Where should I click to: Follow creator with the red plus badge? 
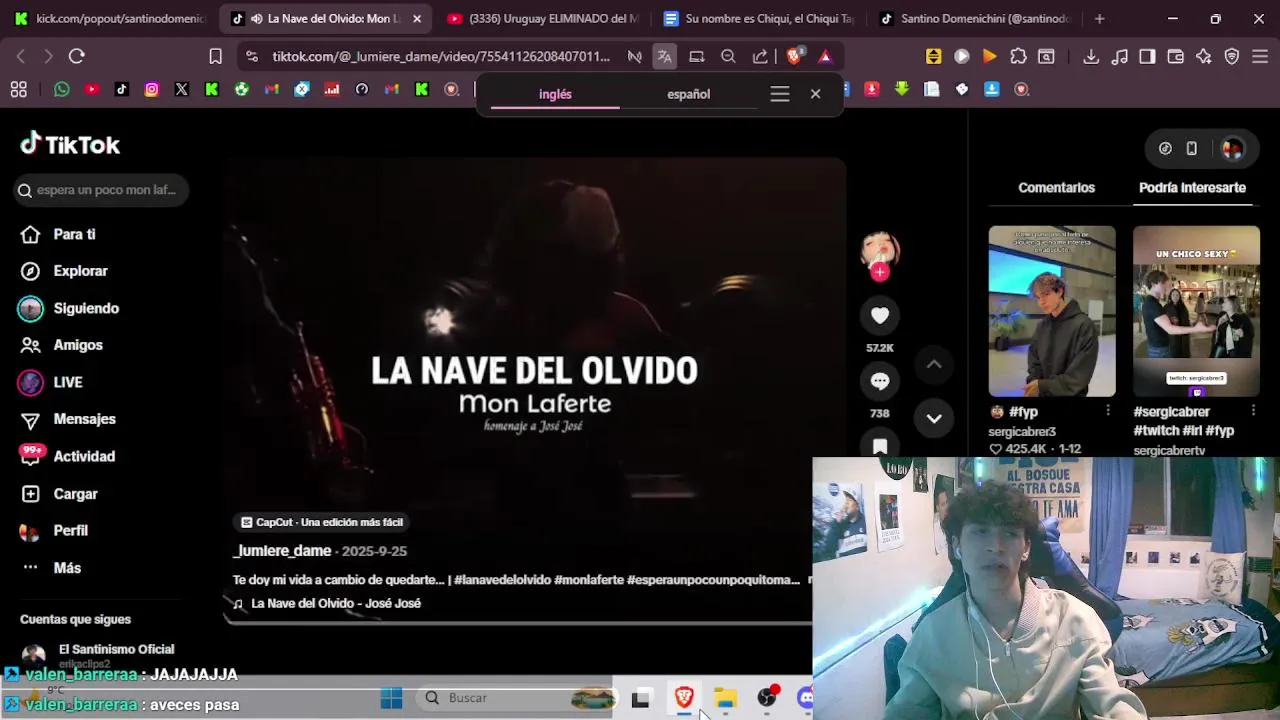[880, 272]
